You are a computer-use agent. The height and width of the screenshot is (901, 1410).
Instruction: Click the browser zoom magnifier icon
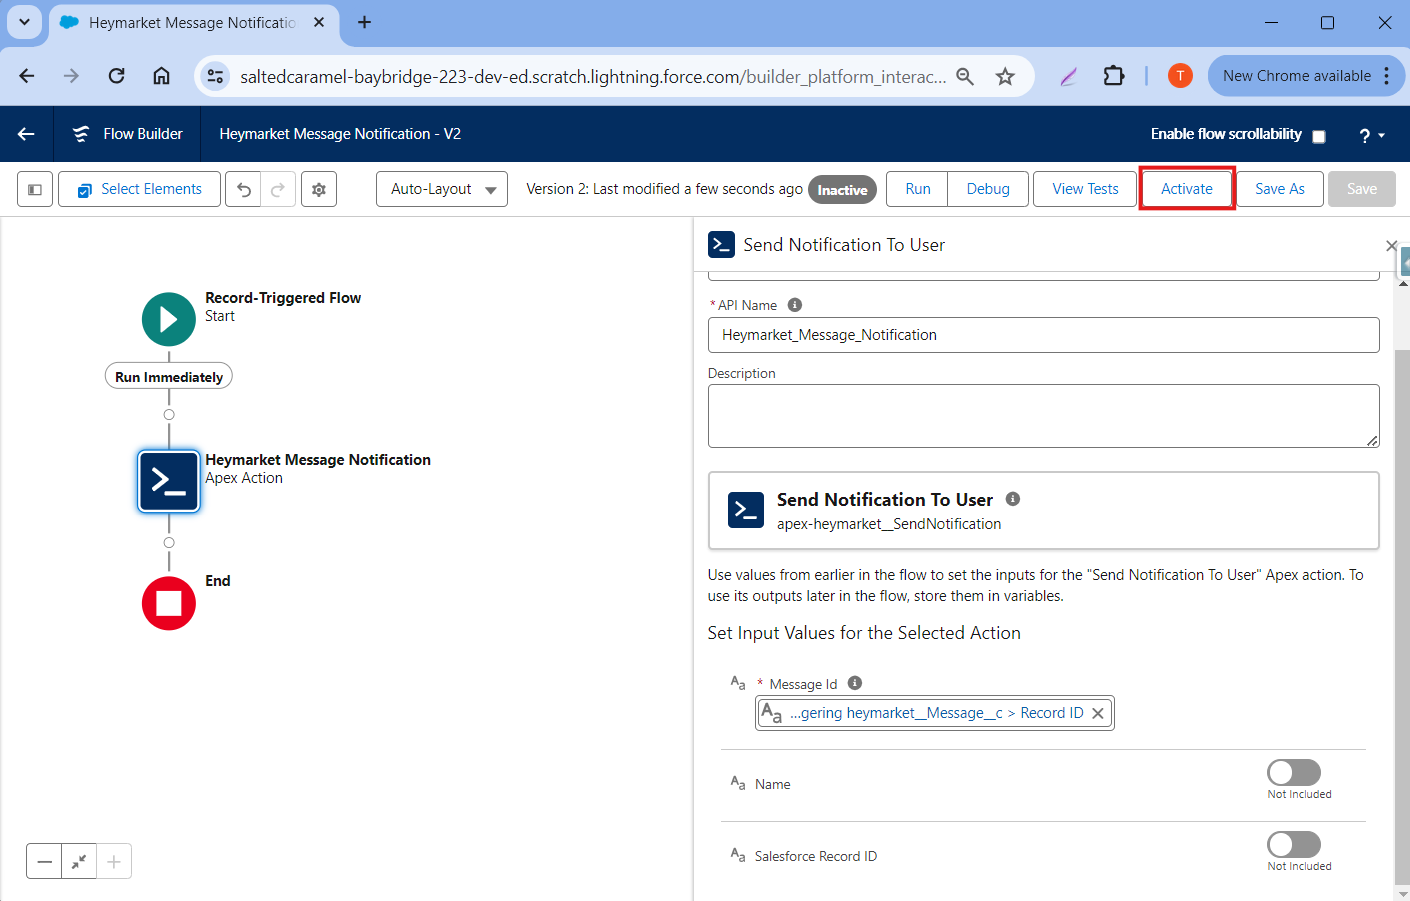click(x=965, y=76)
